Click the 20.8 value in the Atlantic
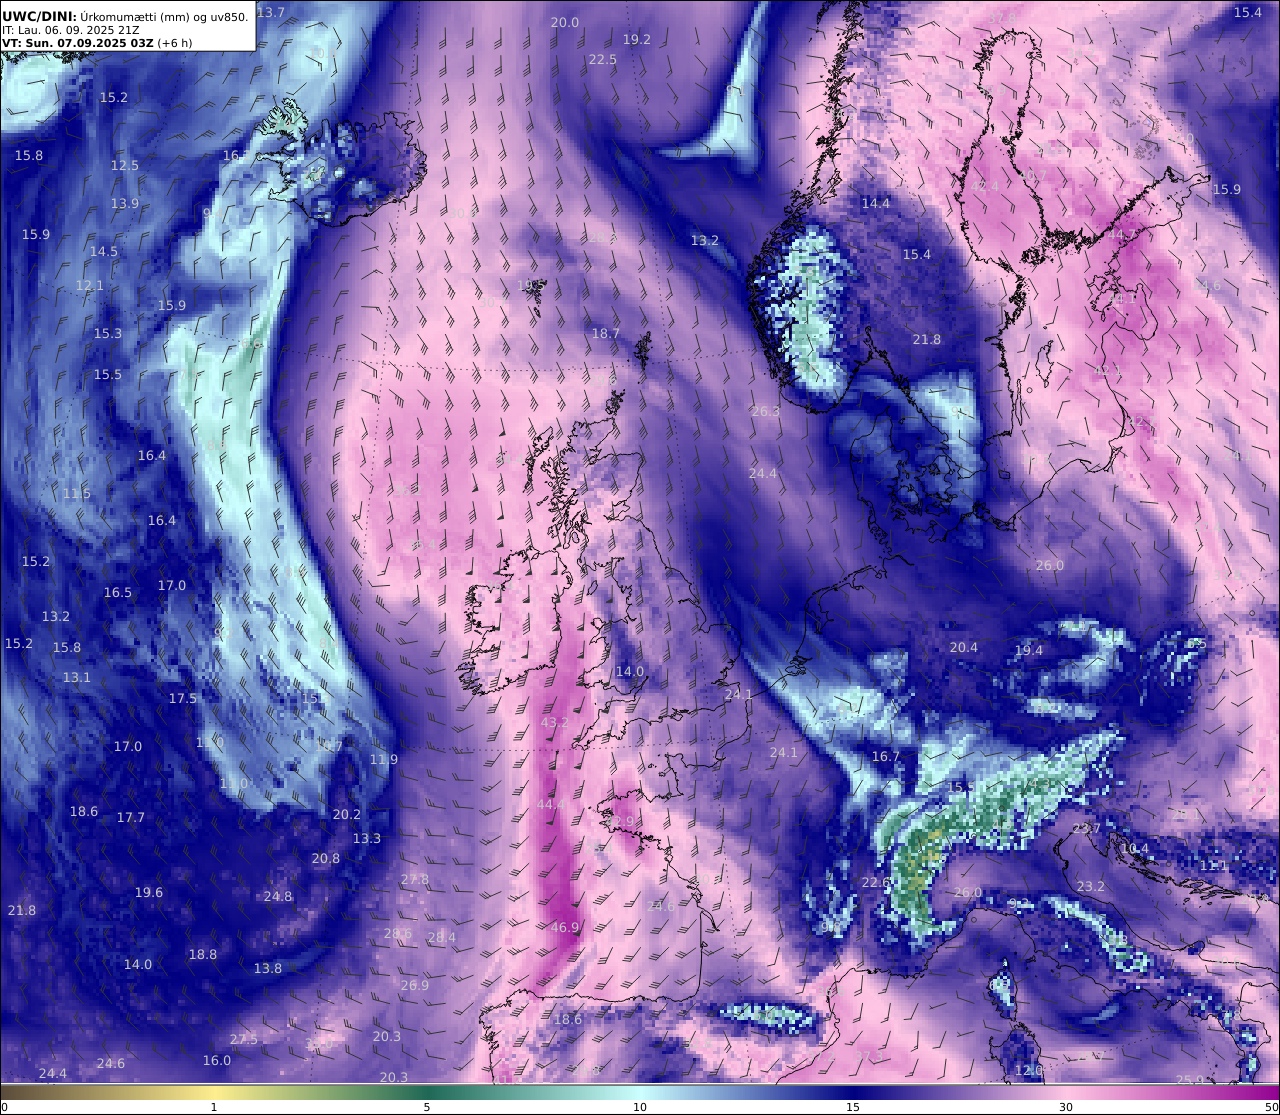1280x1115 pixels. pyautogui.click(x=326, y=858)
